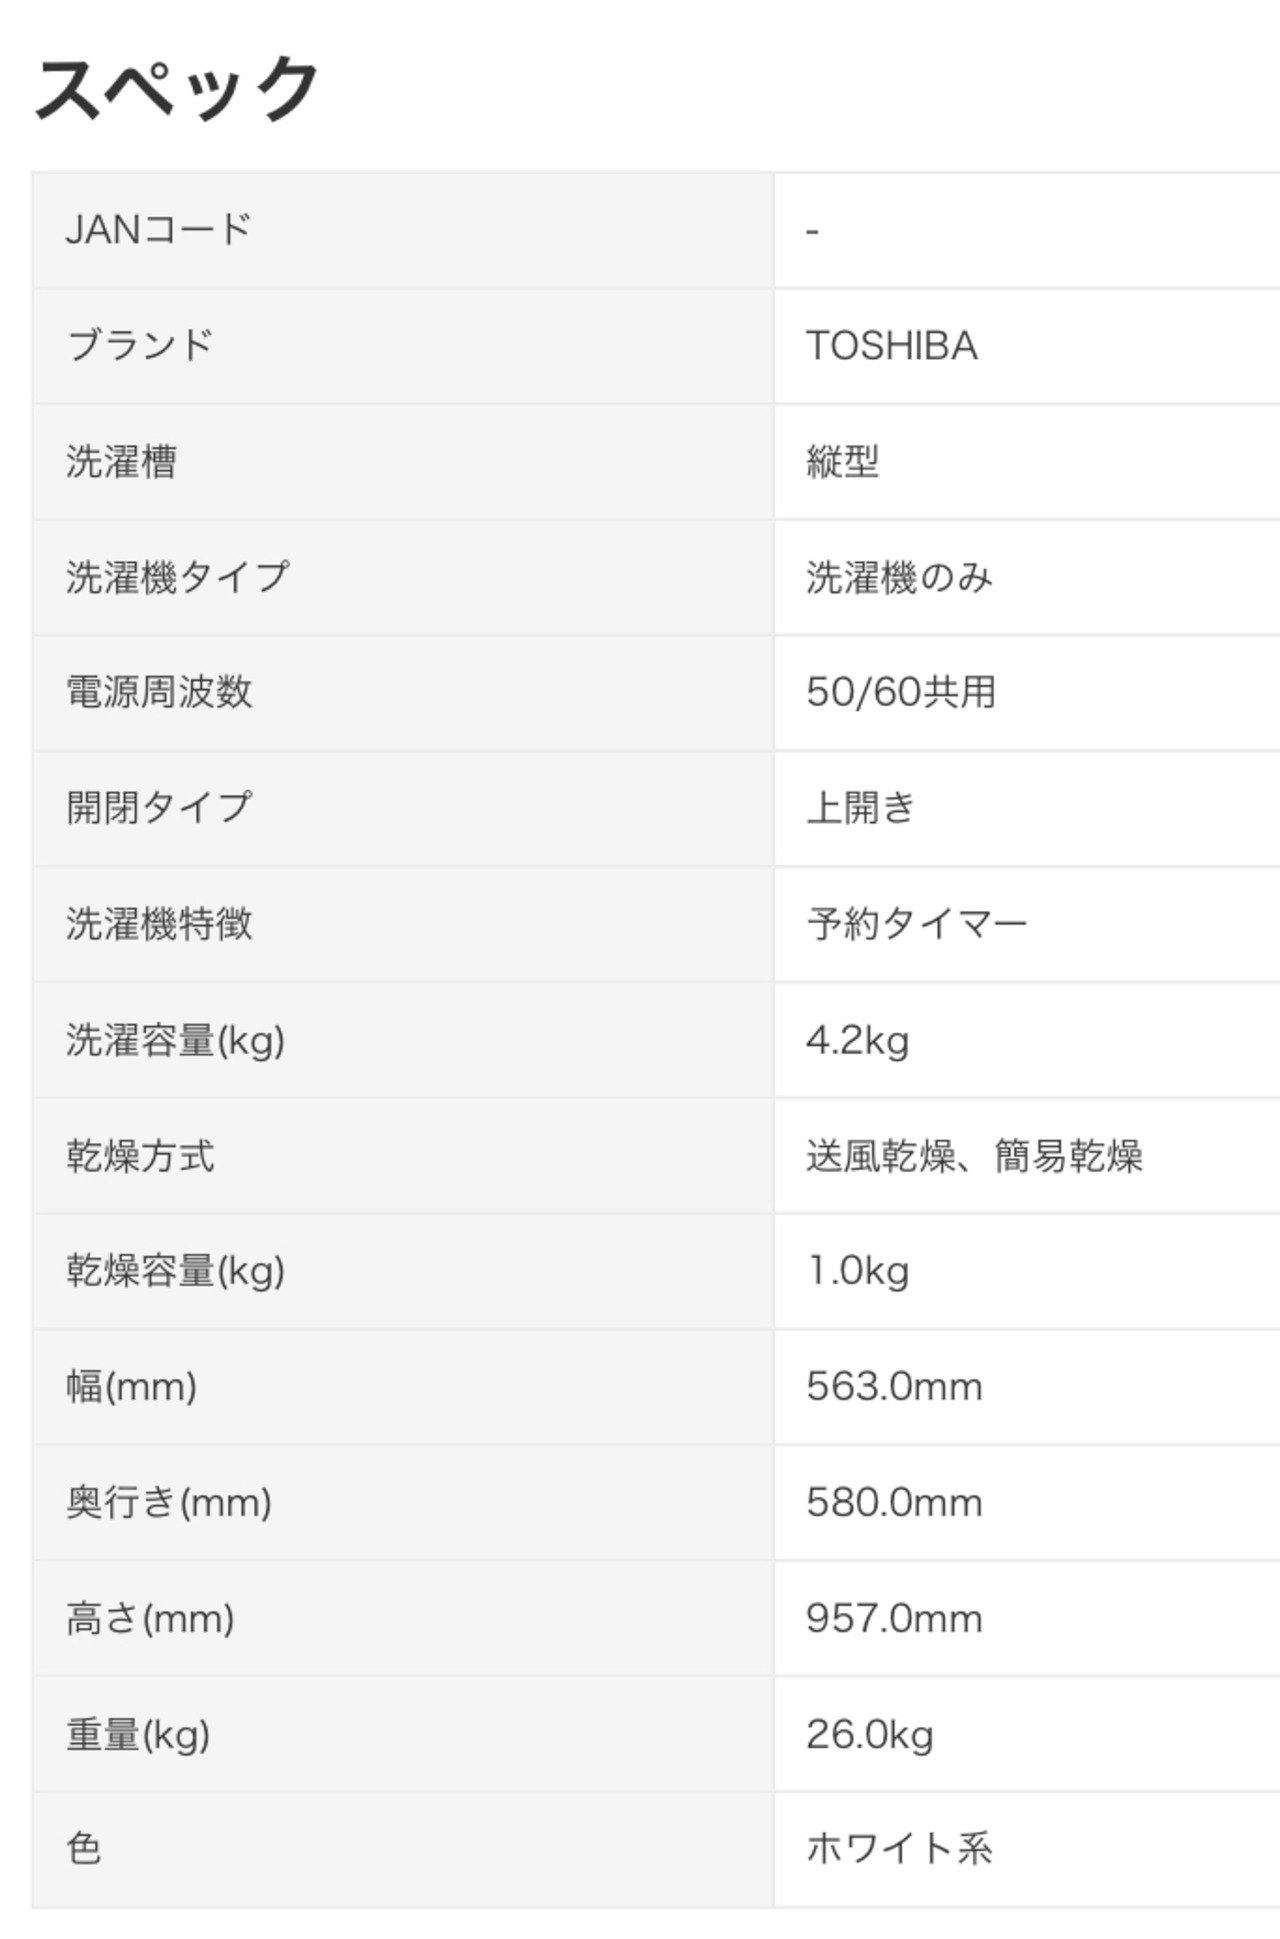Click the TOSHIBA brand value
The height and width of the screenshot is (1939, 1280).
[892, 346]
